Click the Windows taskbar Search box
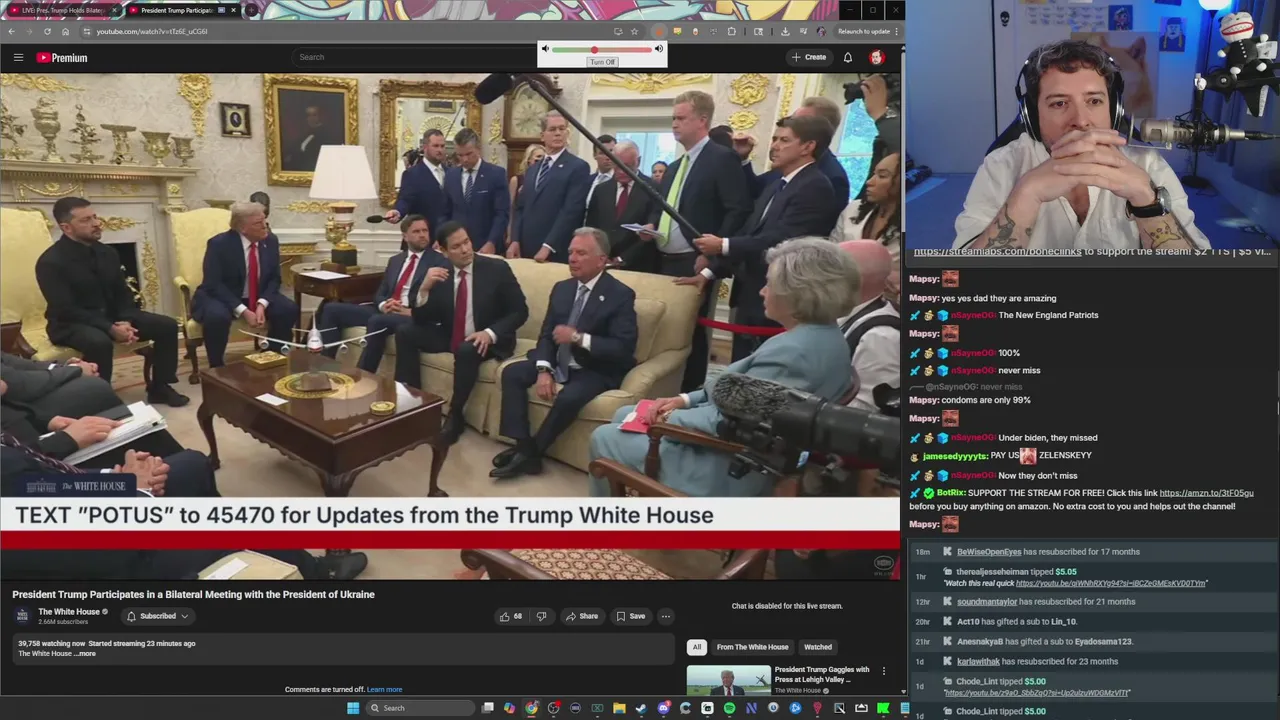 420,708
